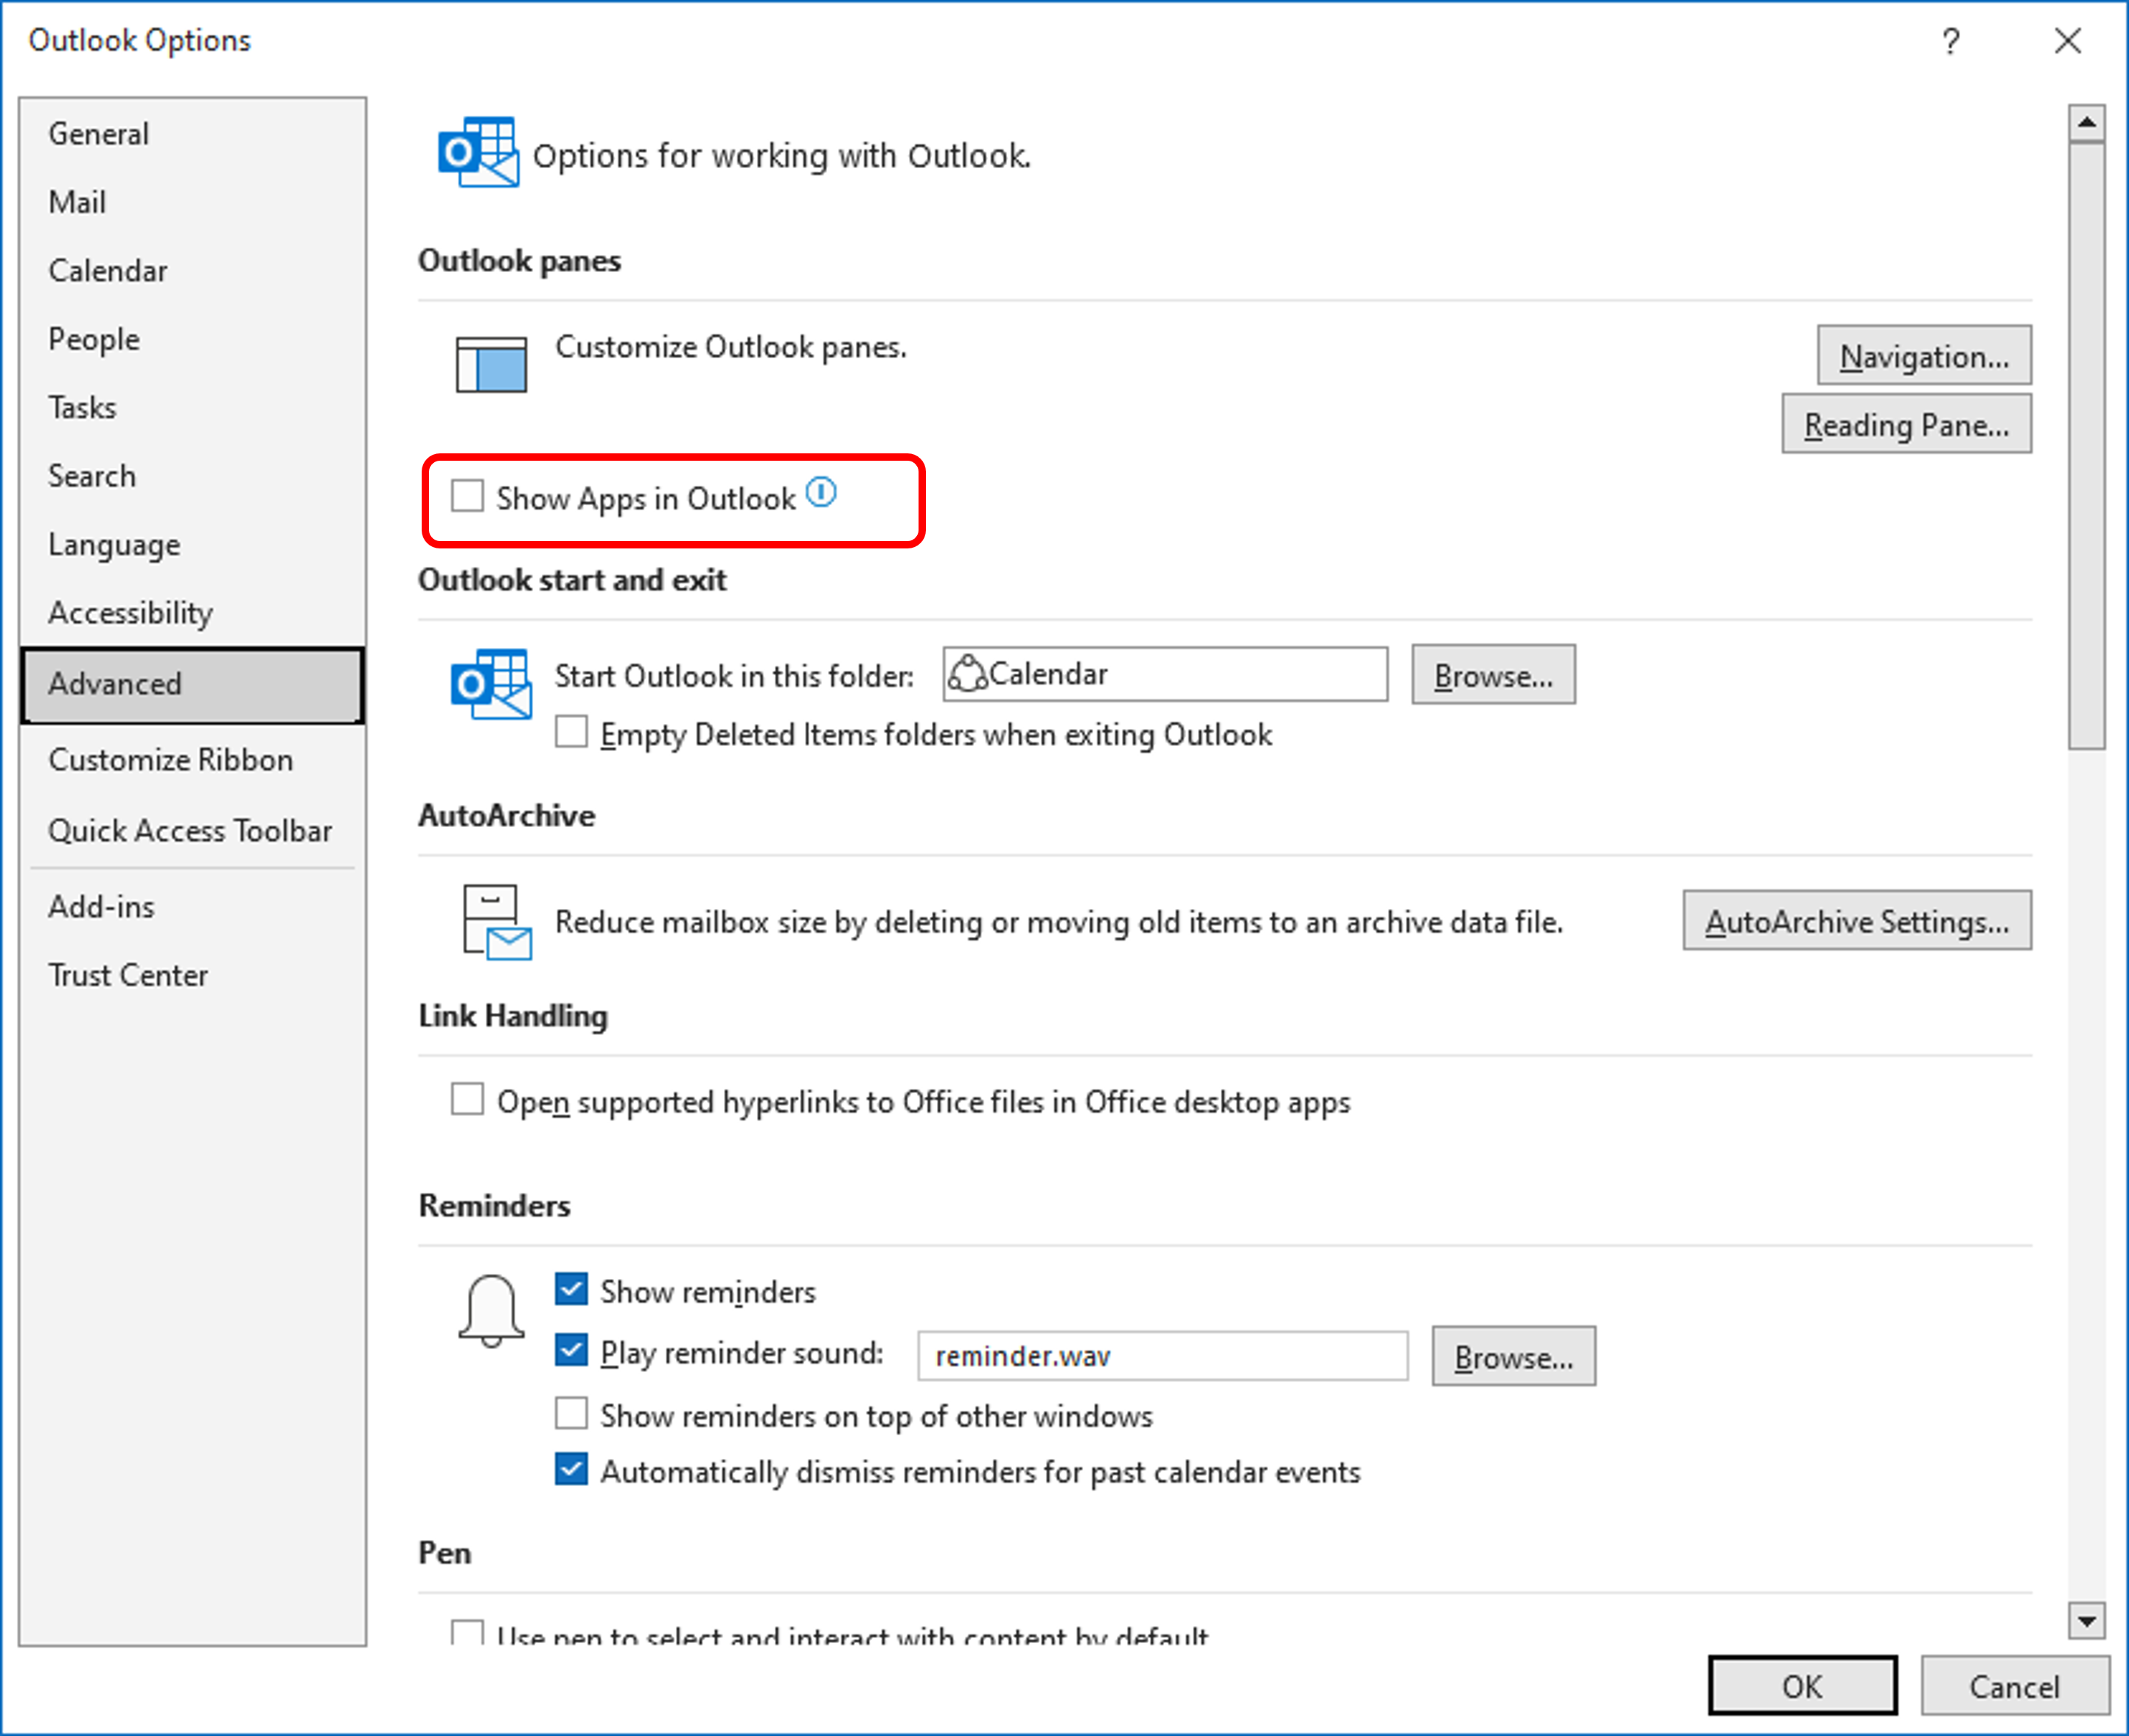Click the "Start Outlook in this folder:" label
This screenshot has height=1736, width=2129.
point(734,676)
